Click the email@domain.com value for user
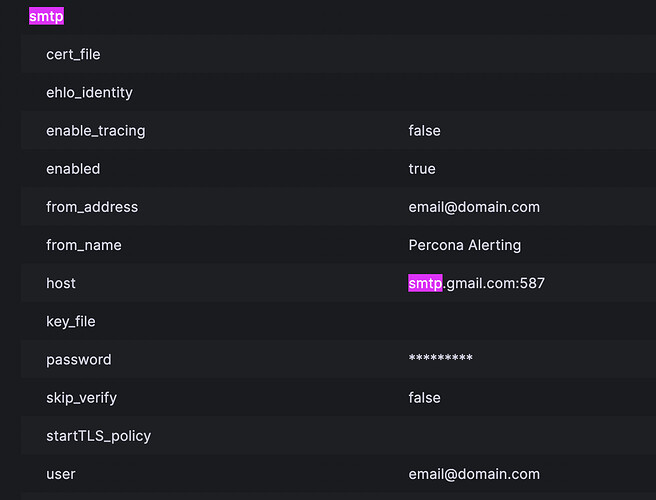The image size is (656, 500). click(x=474, y=474)
